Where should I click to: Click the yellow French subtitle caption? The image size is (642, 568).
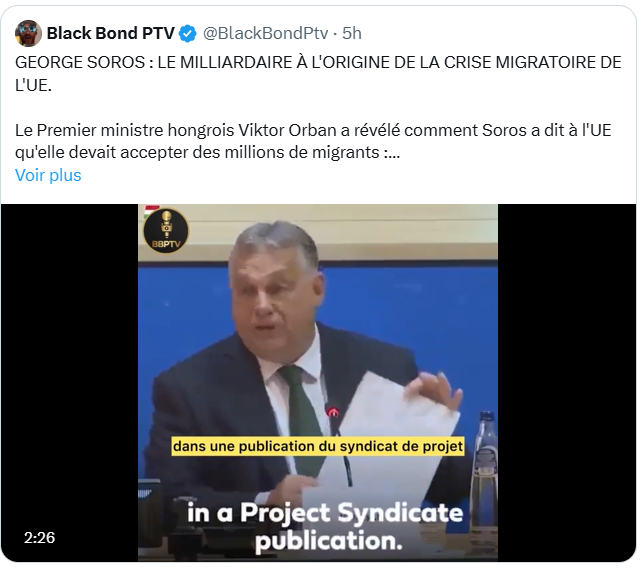point(318,446)
